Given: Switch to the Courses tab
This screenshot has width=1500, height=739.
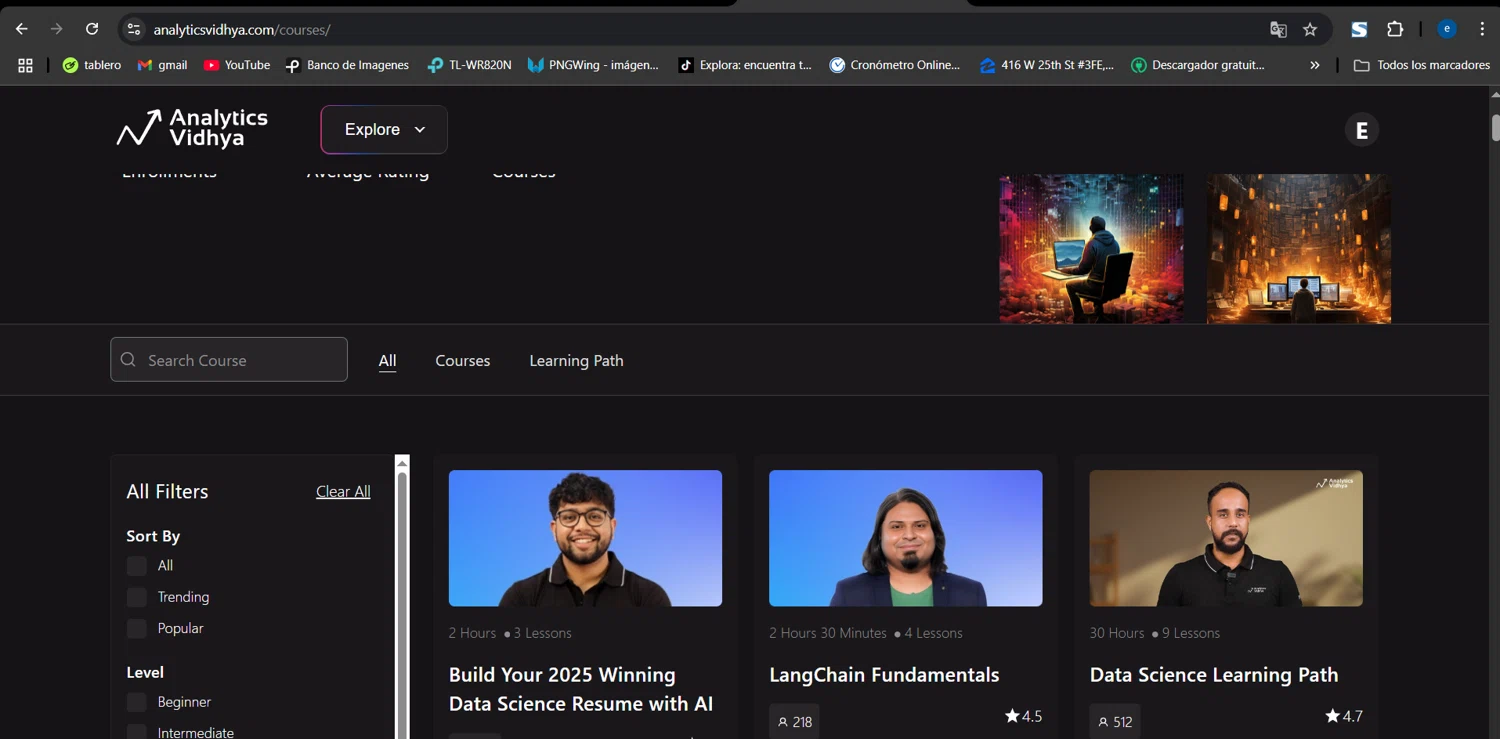Looking at the screenshot, I should 462,361.
